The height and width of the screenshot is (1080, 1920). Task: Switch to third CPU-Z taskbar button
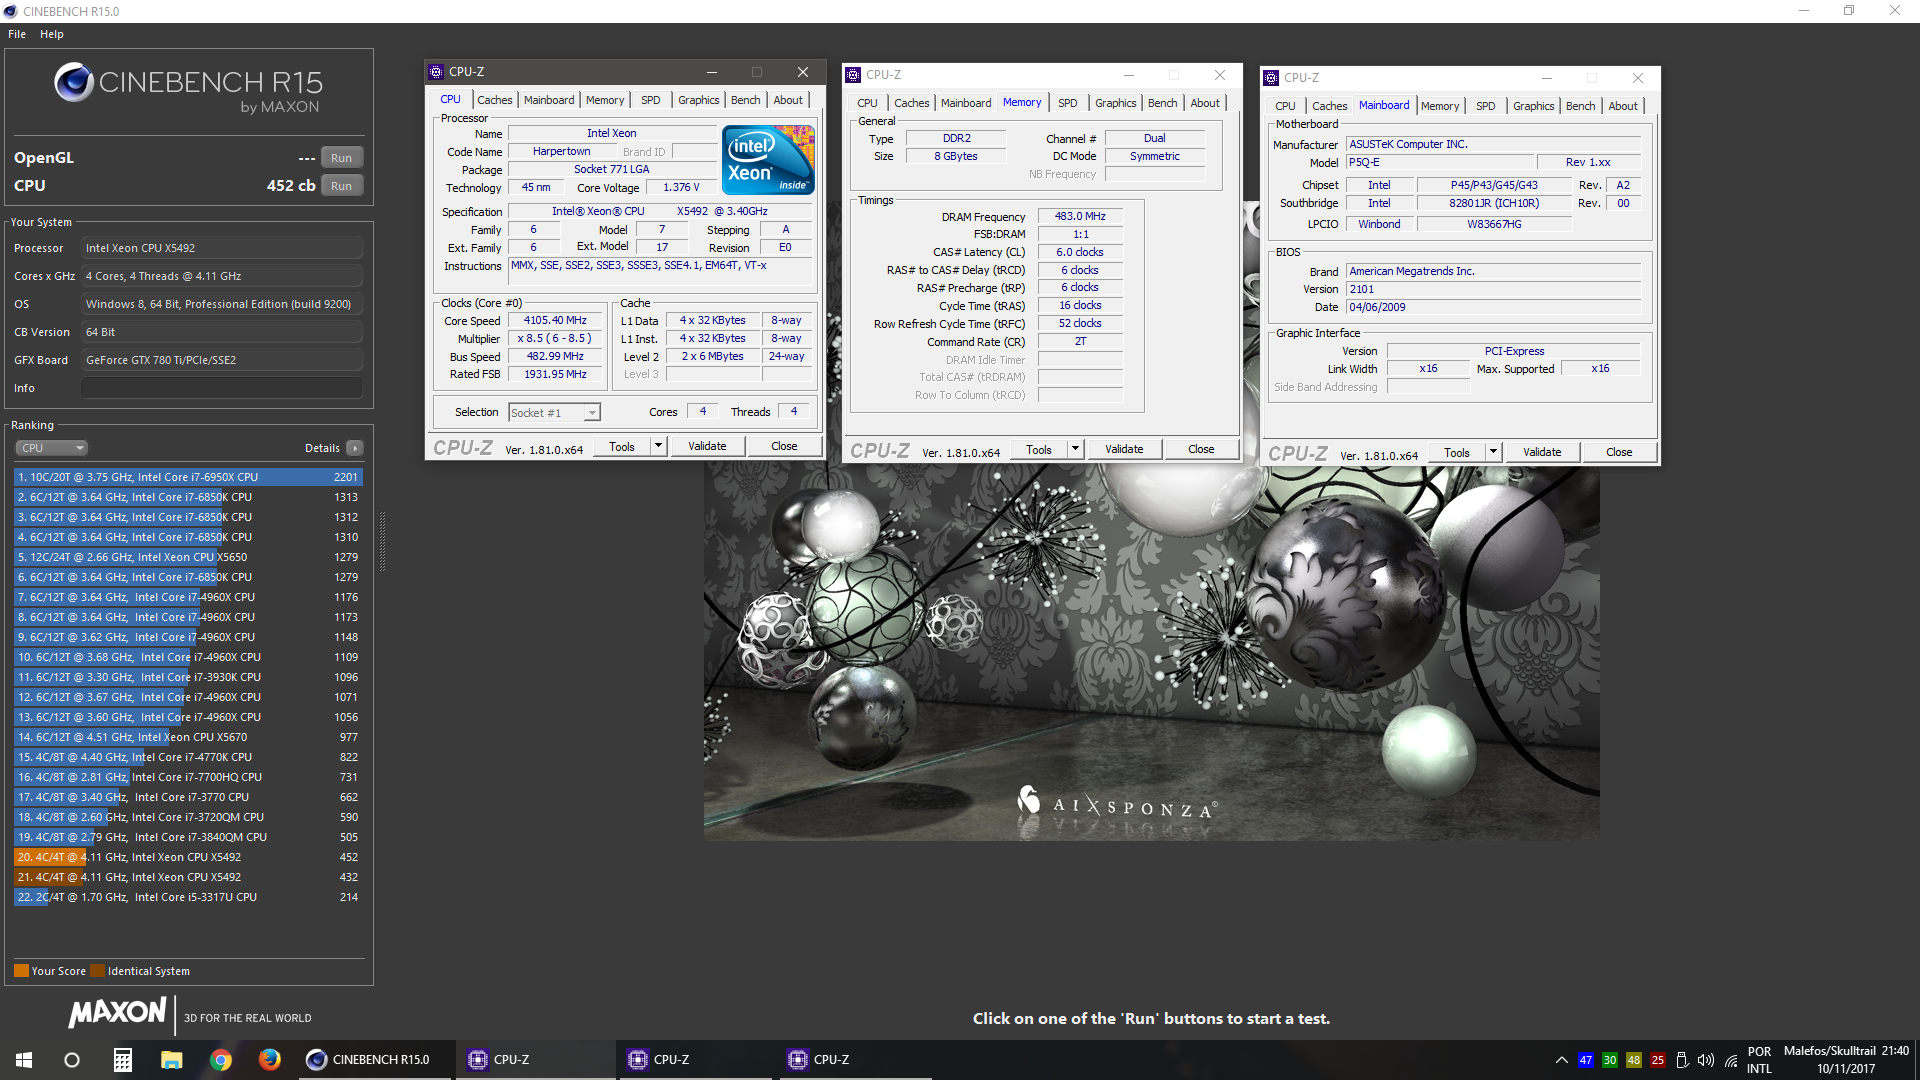[x=856, y=1060]
